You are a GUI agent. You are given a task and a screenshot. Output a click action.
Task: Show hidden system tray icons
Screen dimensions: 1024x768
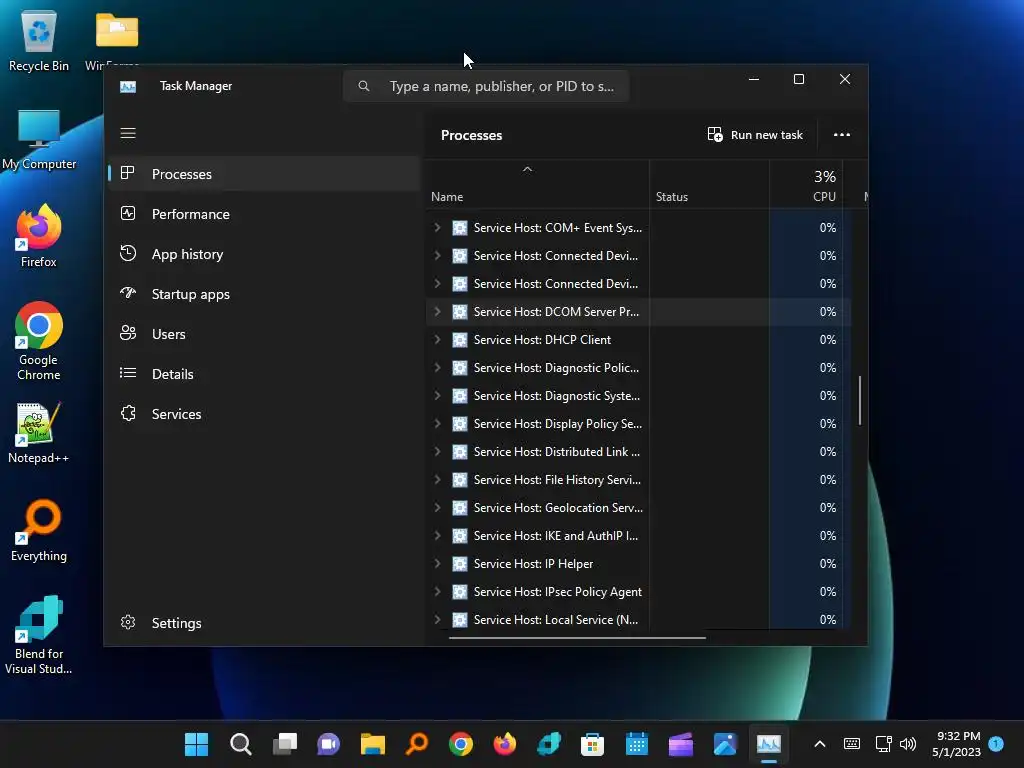(x=820, y=744)
